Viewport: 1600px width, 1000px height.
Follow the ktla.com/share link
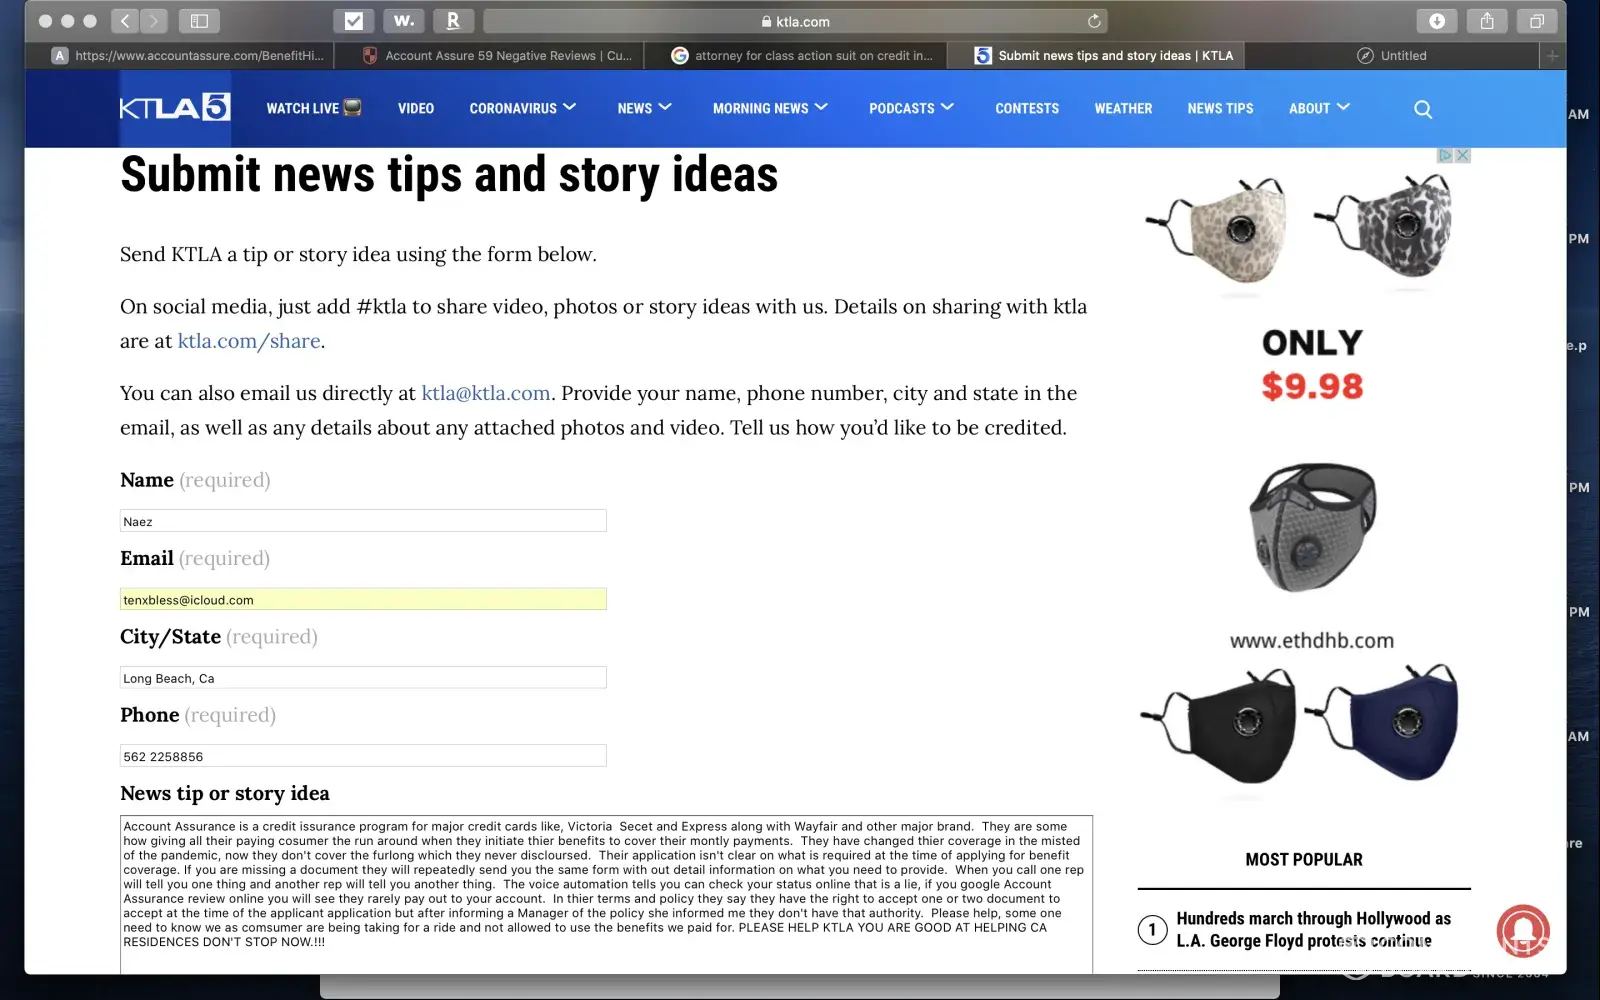click(249, 341)
